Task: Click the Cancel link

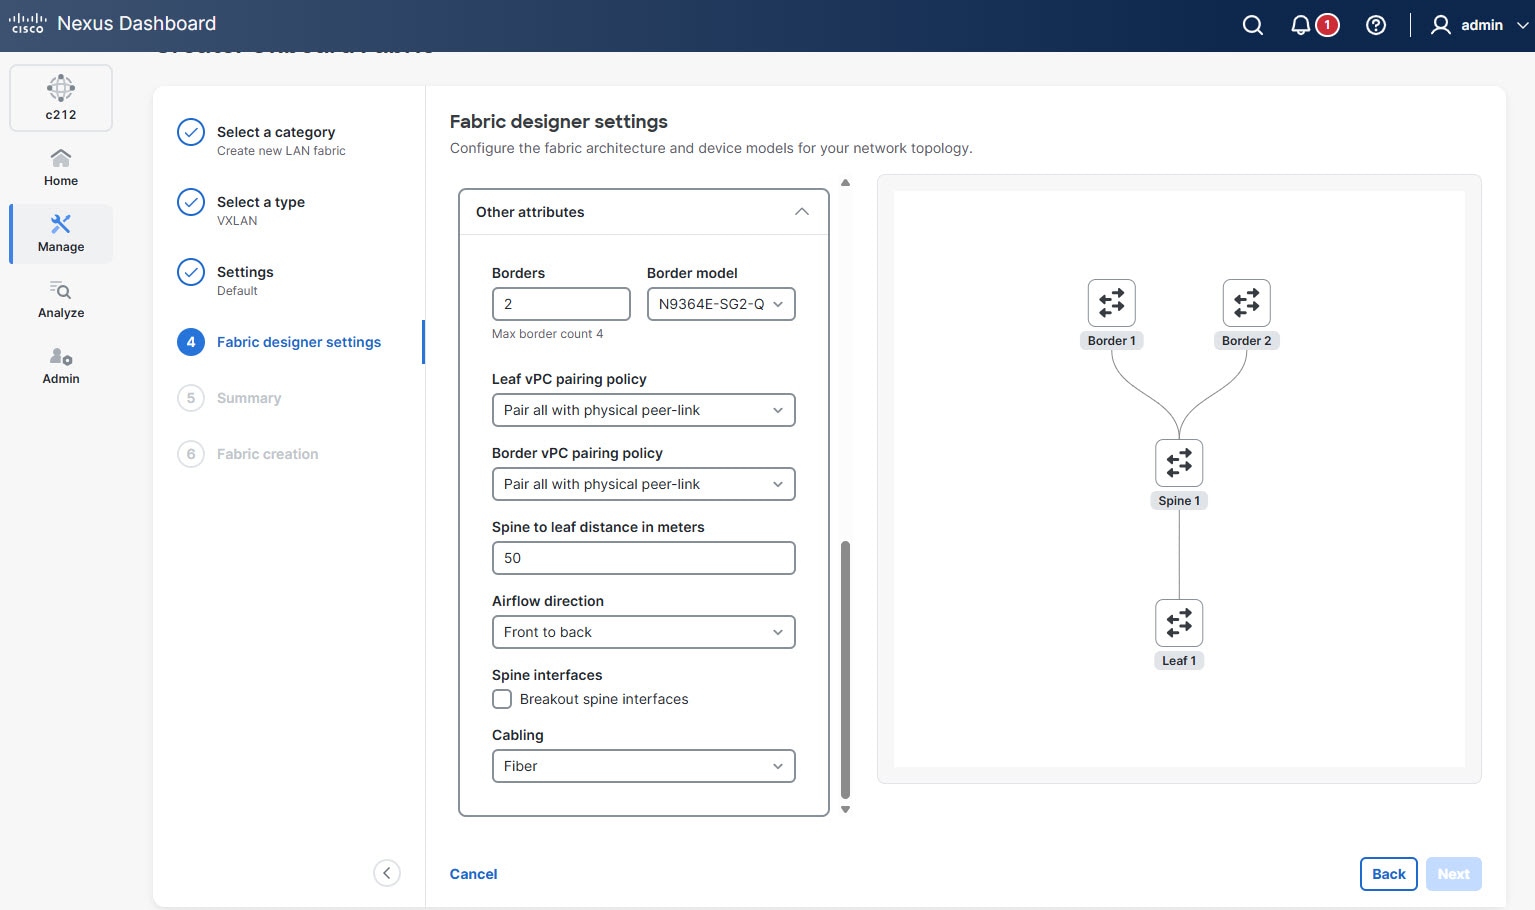Action: coord(473,874)
